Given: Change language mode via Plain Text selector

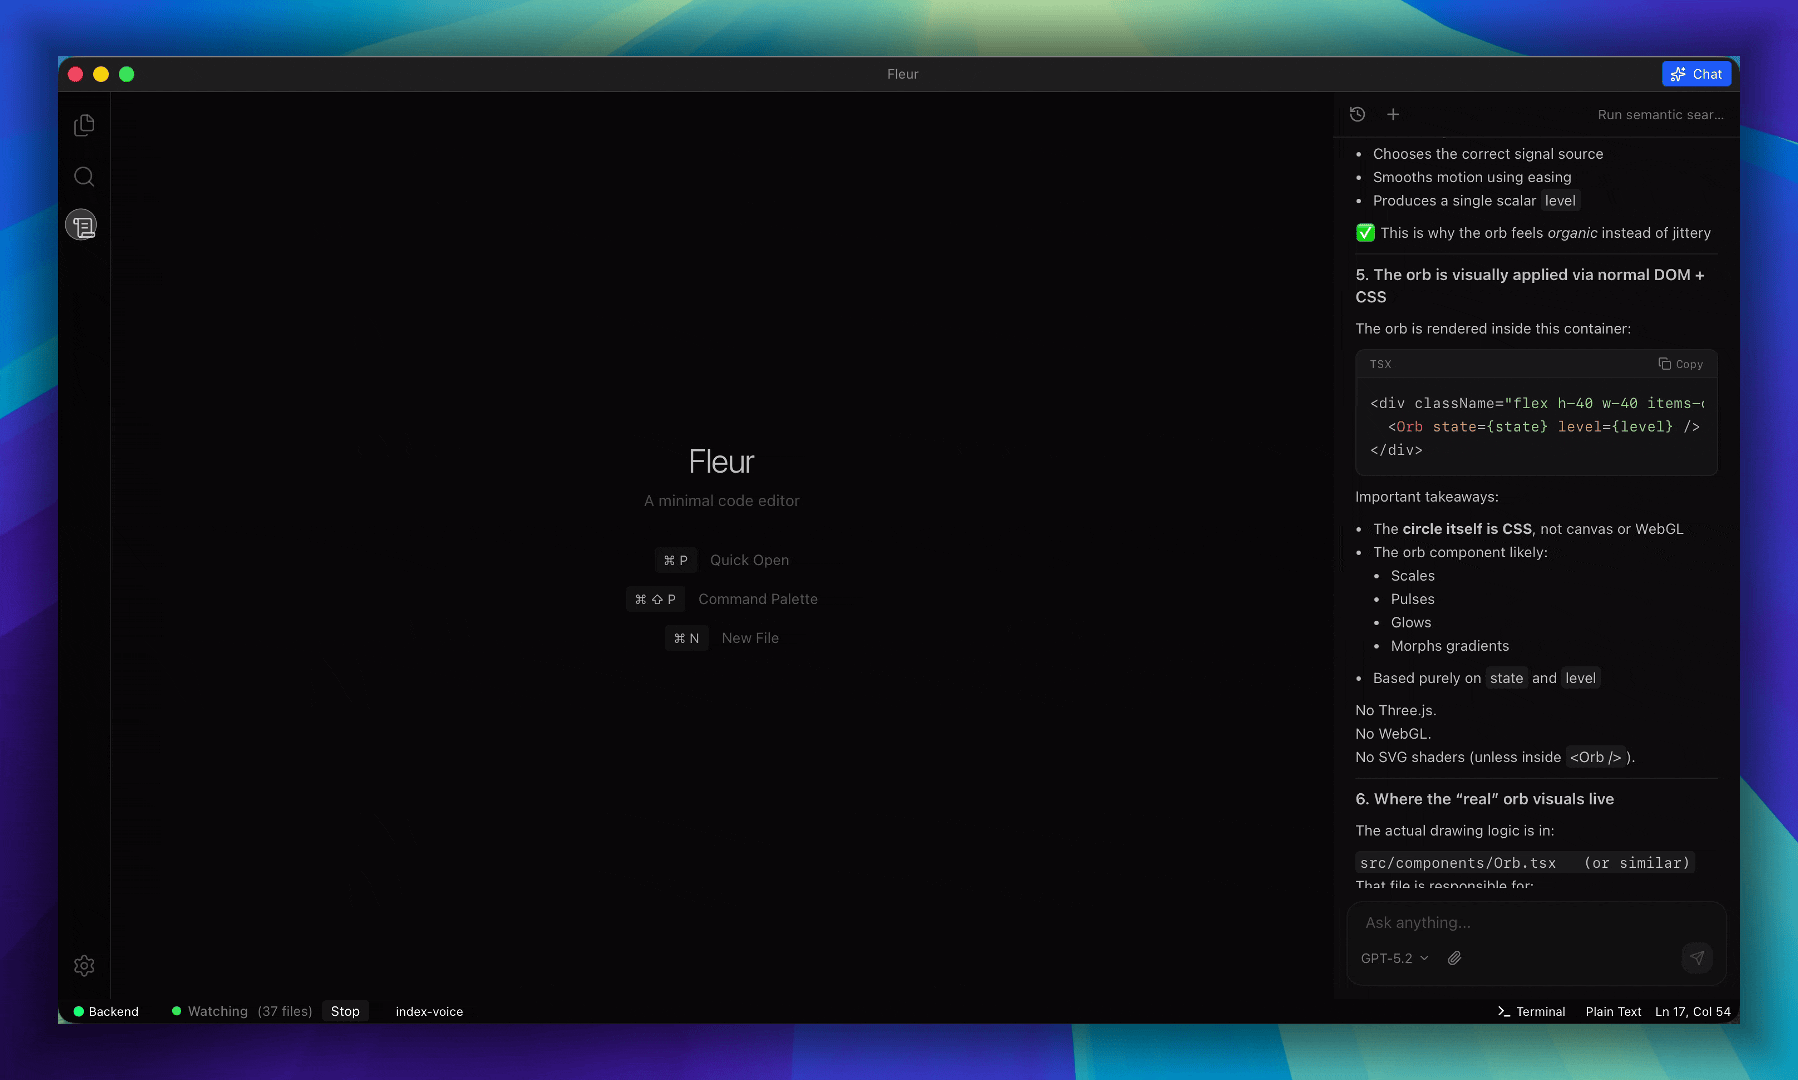Looking at the screenshot, I should pyautogui.click(x=1612, y=1011).
